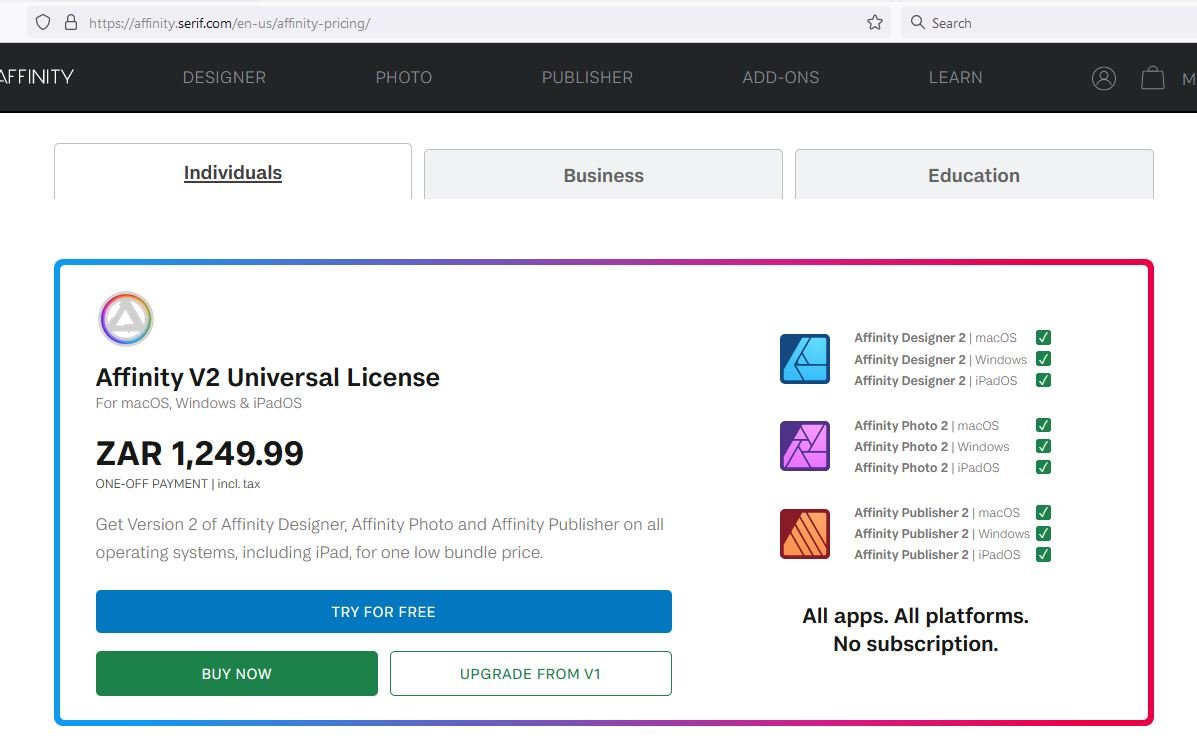Click the Affinity logo in the header
Viewport: 1197px width, 742px height.
click(37, 77)
